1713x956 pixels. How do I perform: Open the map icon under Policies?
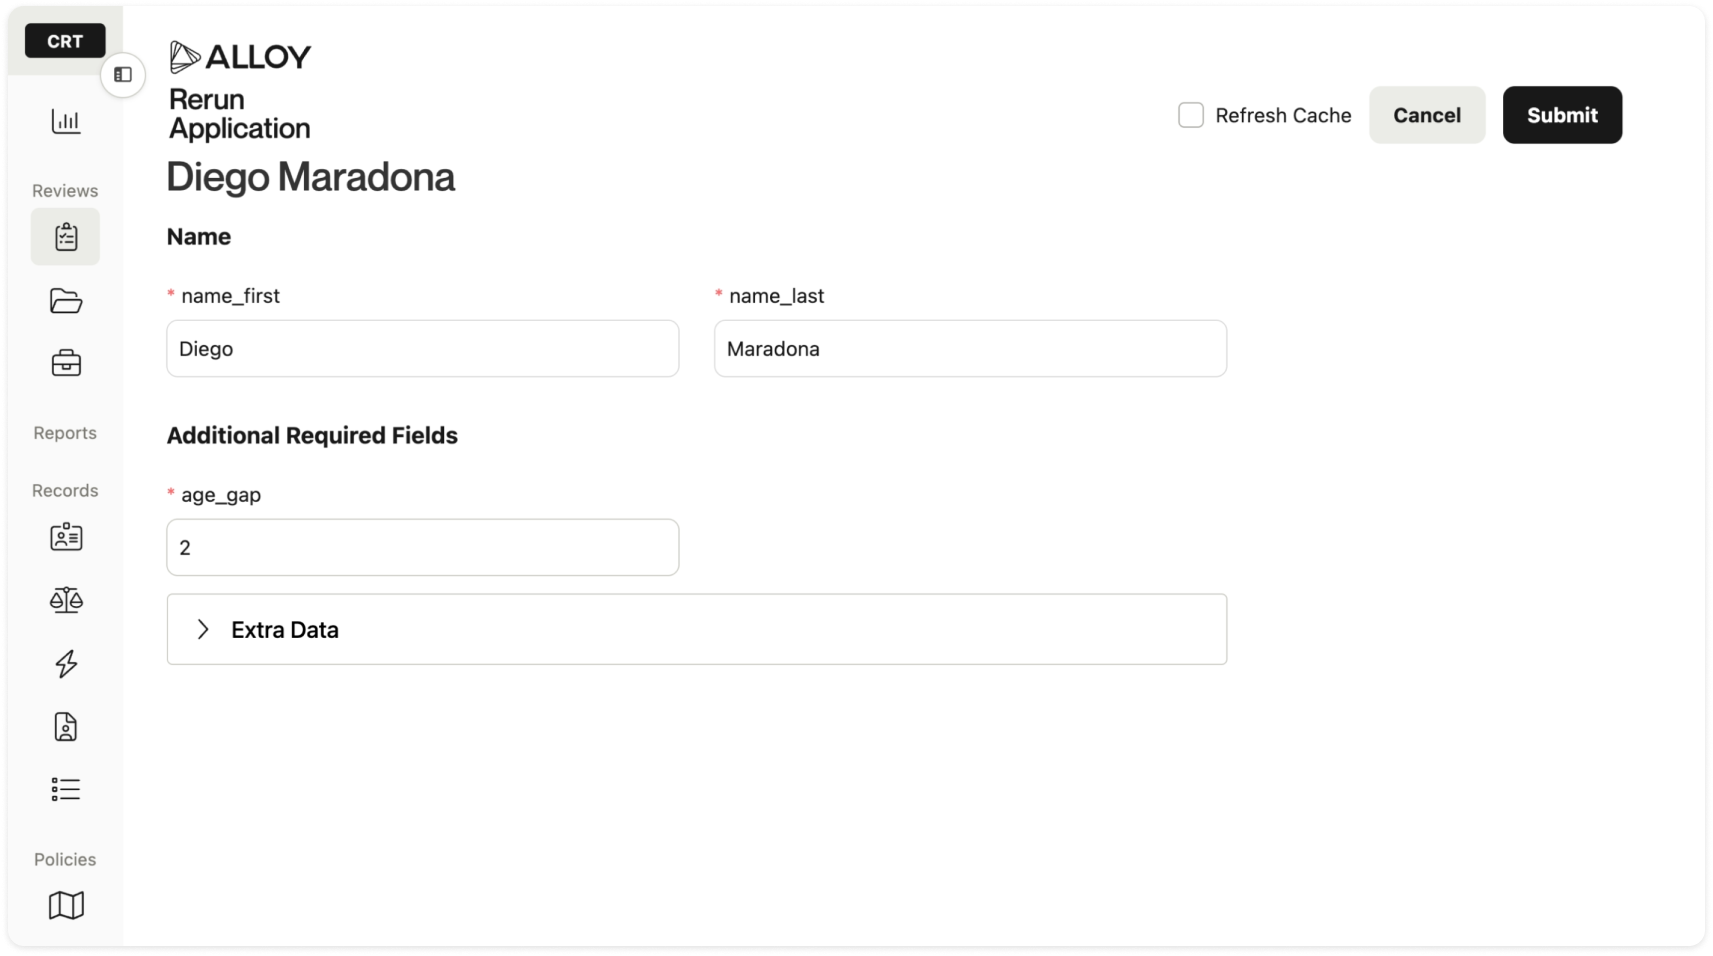(x=66, y=905)
